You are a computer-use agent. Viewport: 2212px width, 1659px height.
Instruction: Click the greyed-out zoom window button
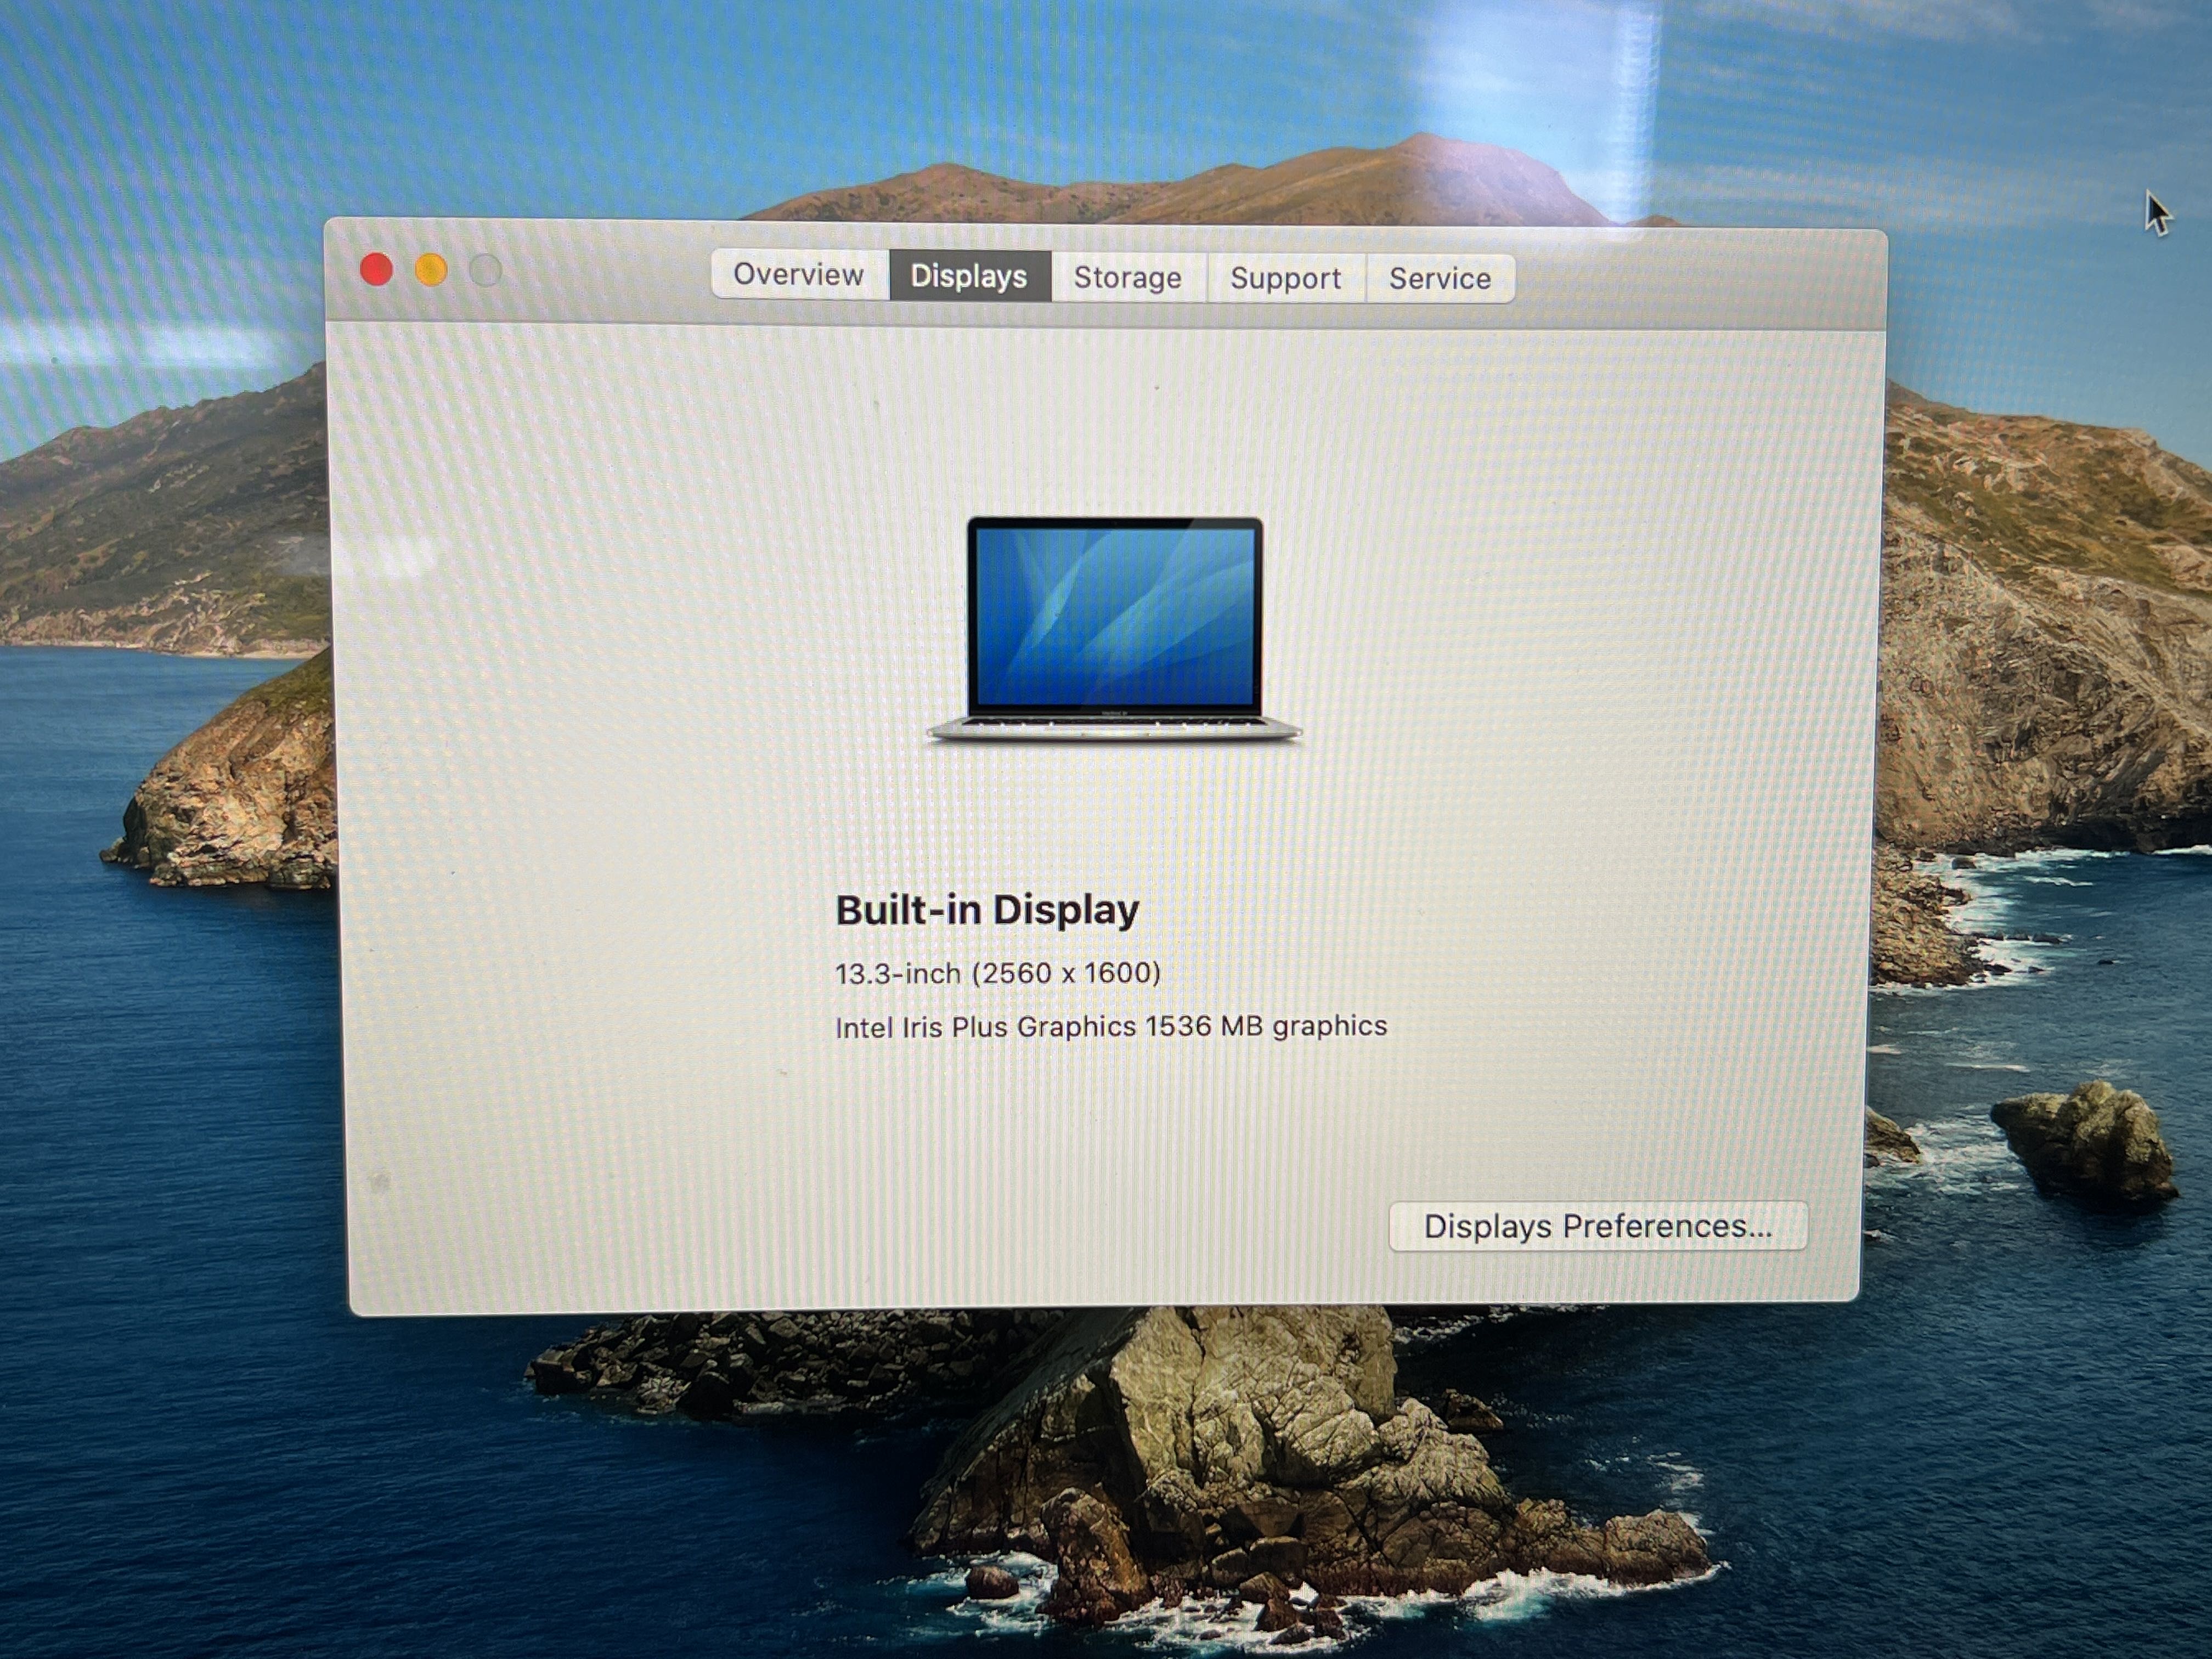click(486, 270)
